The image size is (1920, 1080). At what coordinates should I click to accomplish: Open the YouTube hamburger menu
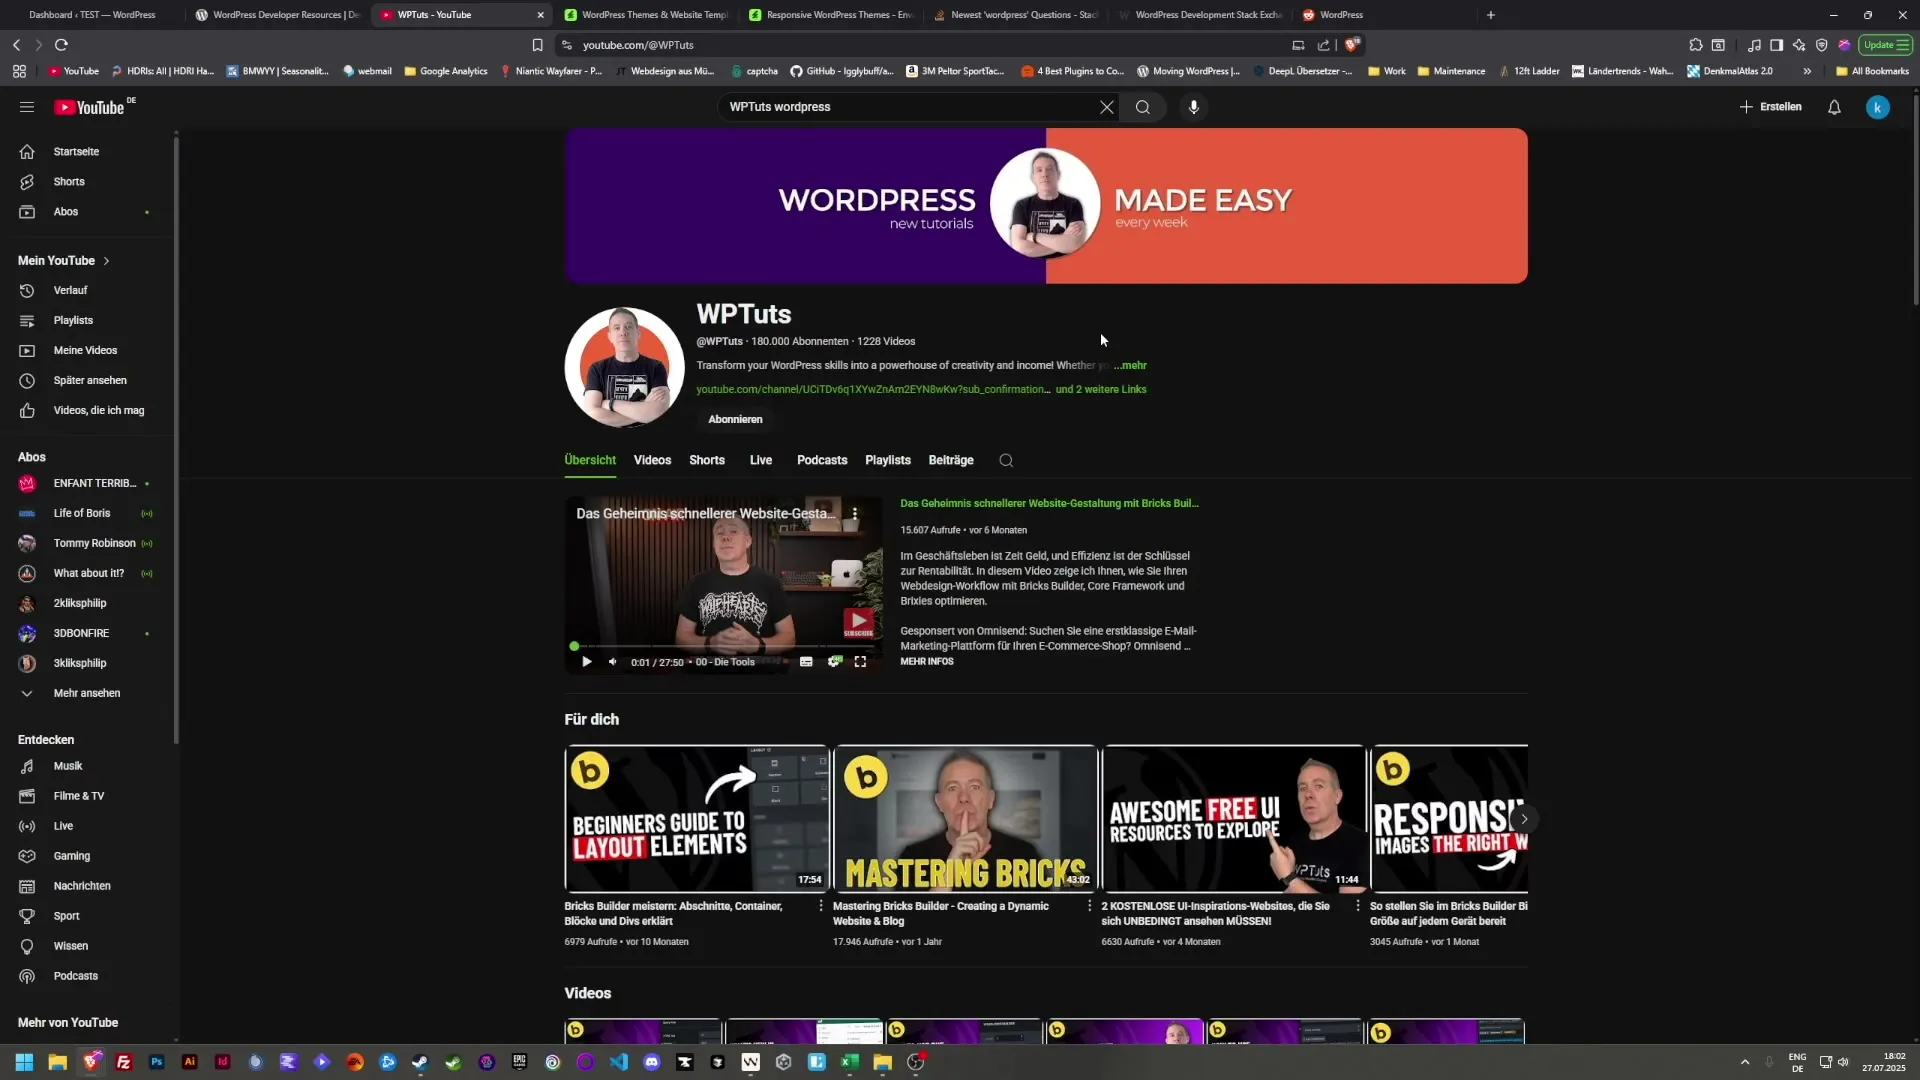(27, 107)
